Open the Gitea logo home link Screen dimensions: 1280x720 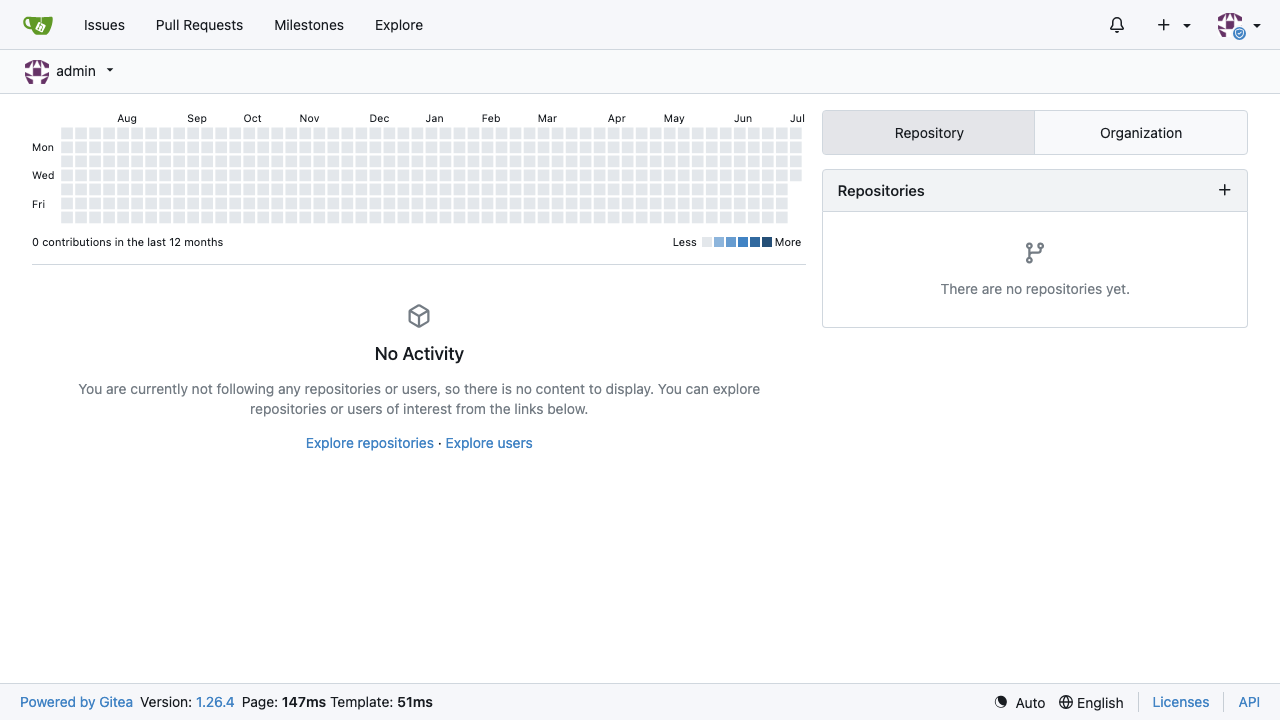pos(38,25)
